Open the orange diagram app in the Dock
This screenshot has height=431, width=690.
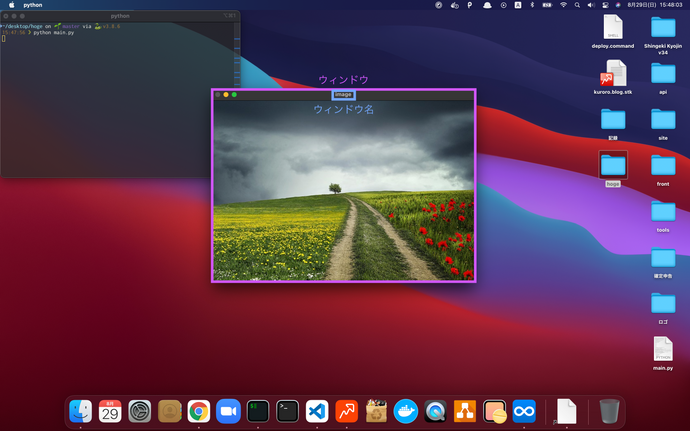click(465, 411)
